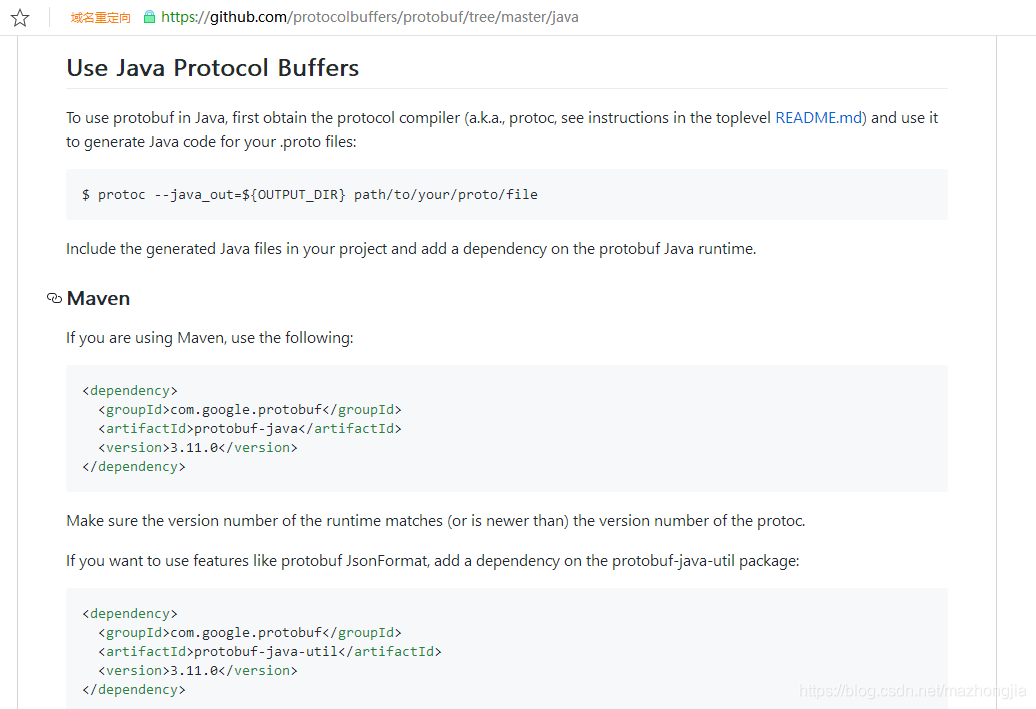1036x709 pixels.
Task: Click the Maven section heading text
Action: point(98,298)
